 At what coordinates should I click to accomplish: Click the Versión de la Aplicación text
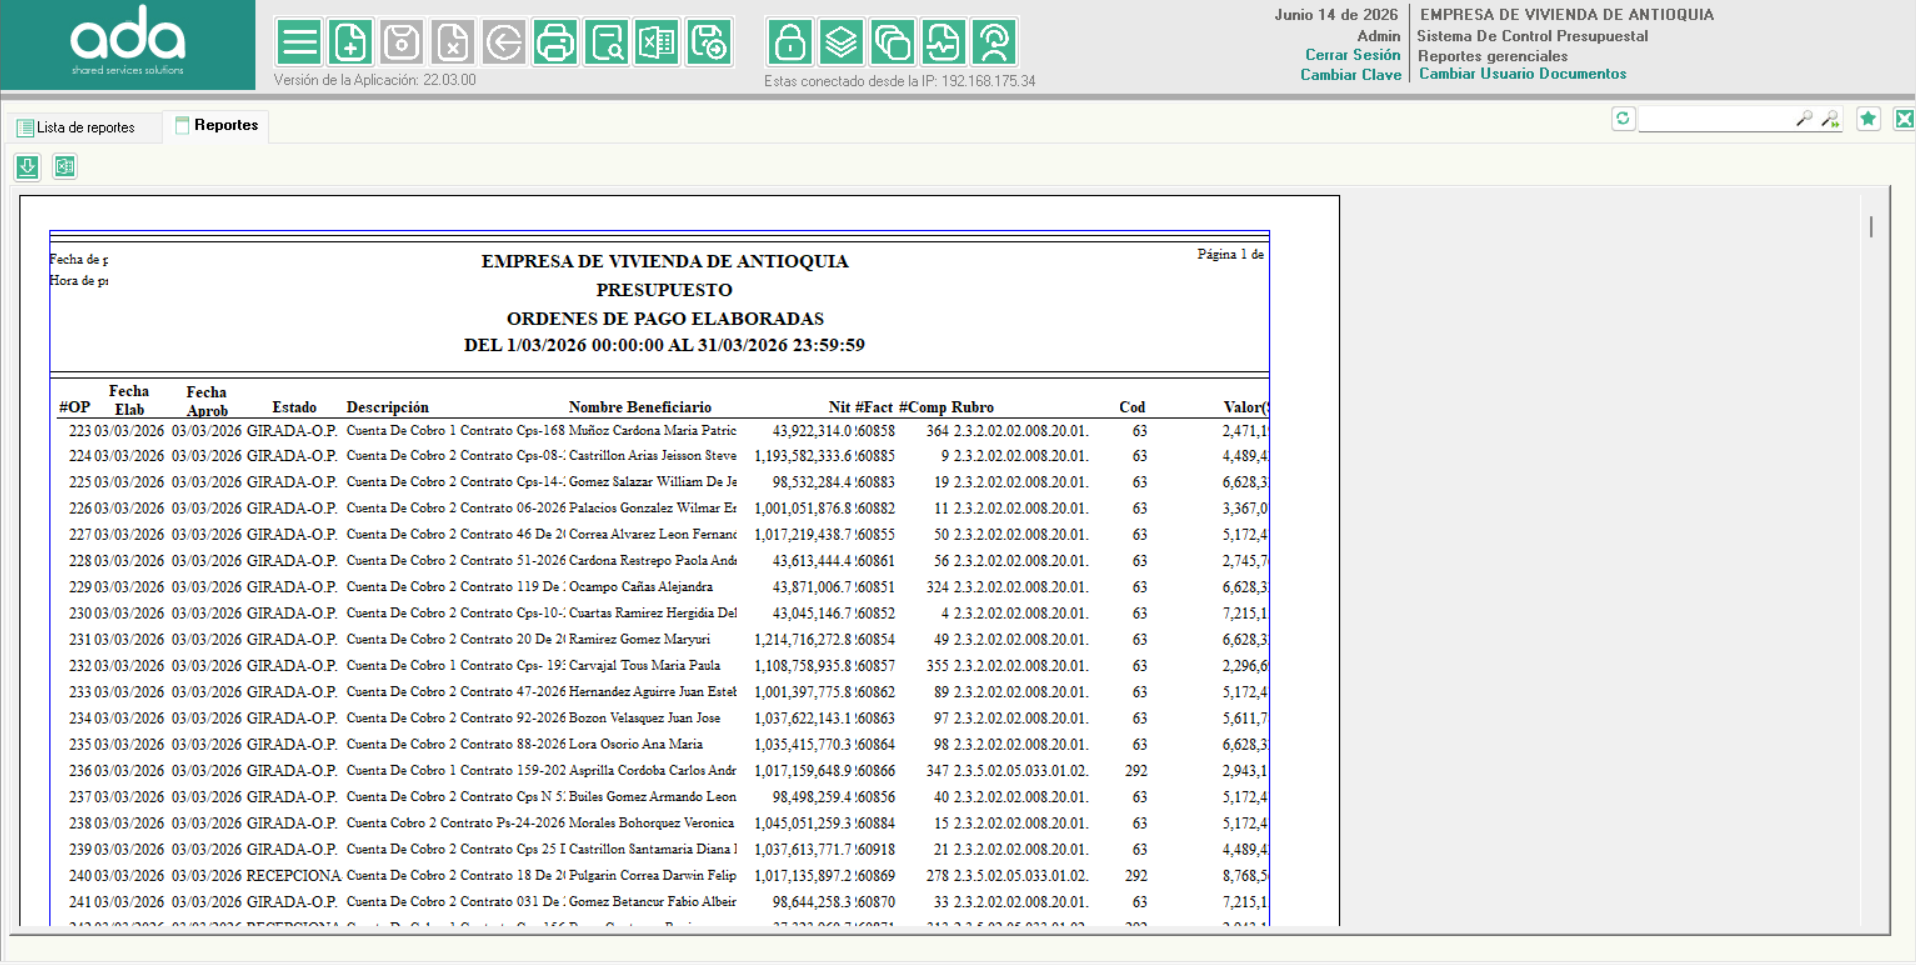click(375, 80)
